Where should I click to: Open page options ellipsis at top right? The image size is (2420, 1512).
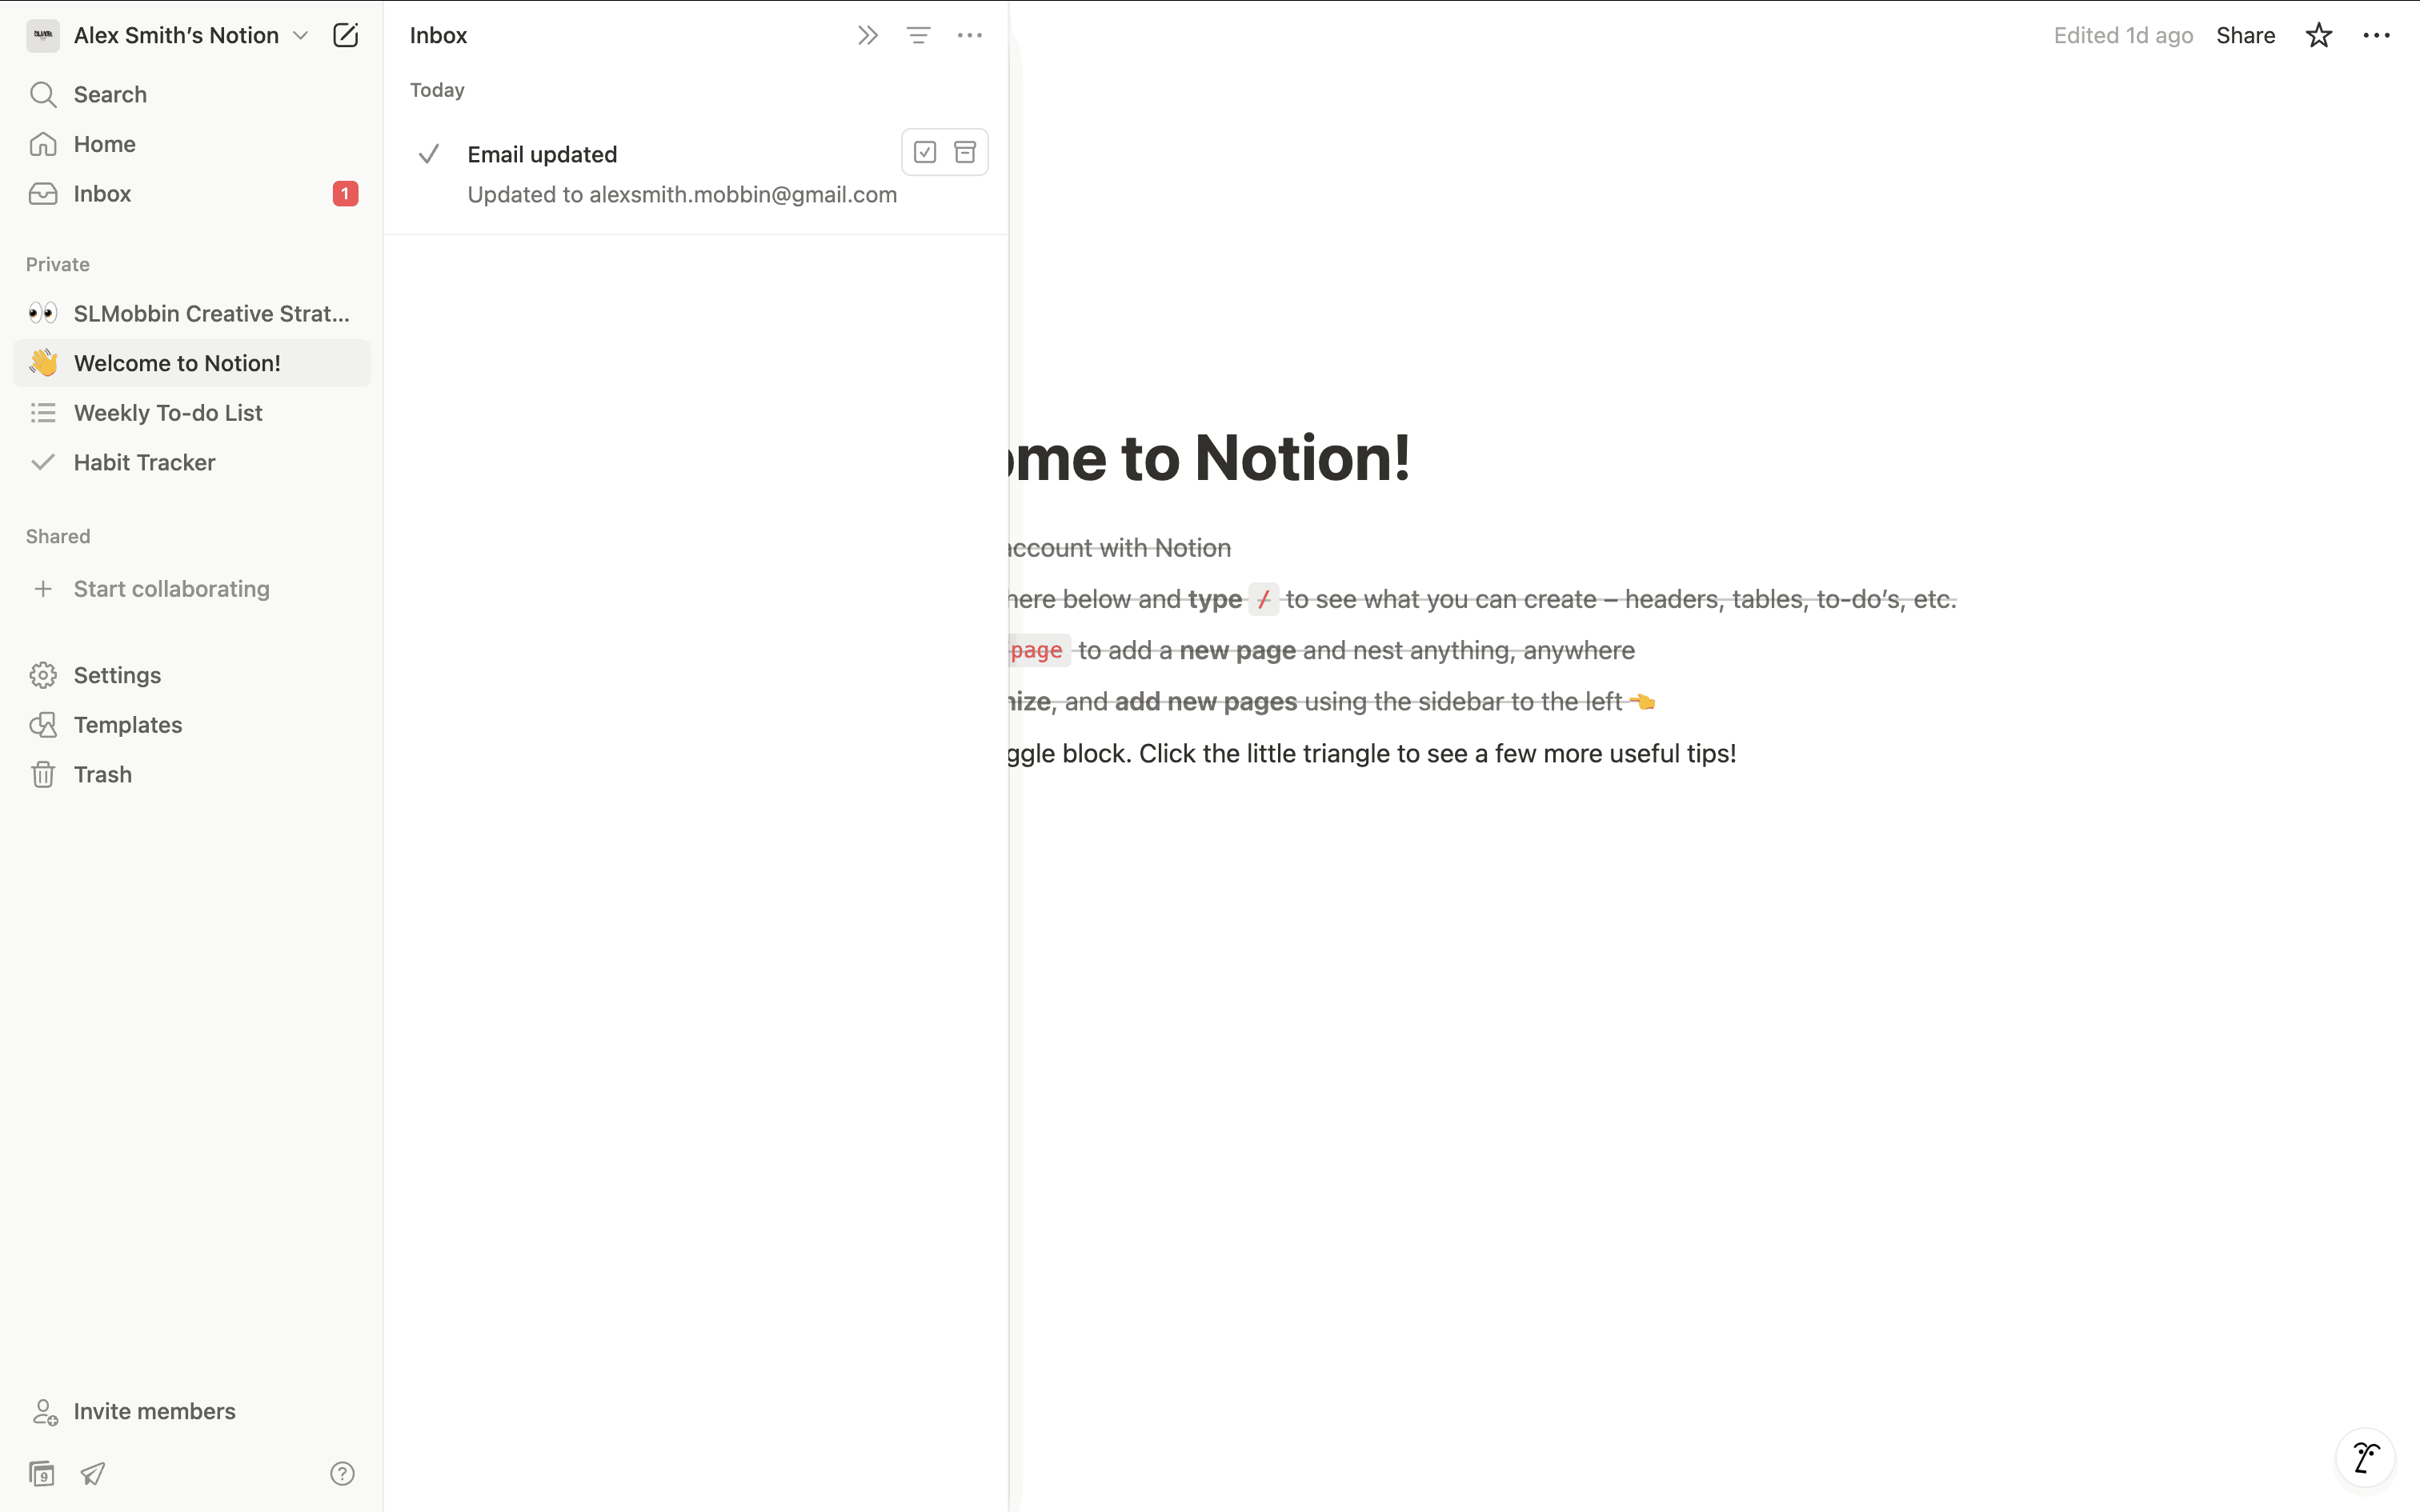pos(2376,36)
